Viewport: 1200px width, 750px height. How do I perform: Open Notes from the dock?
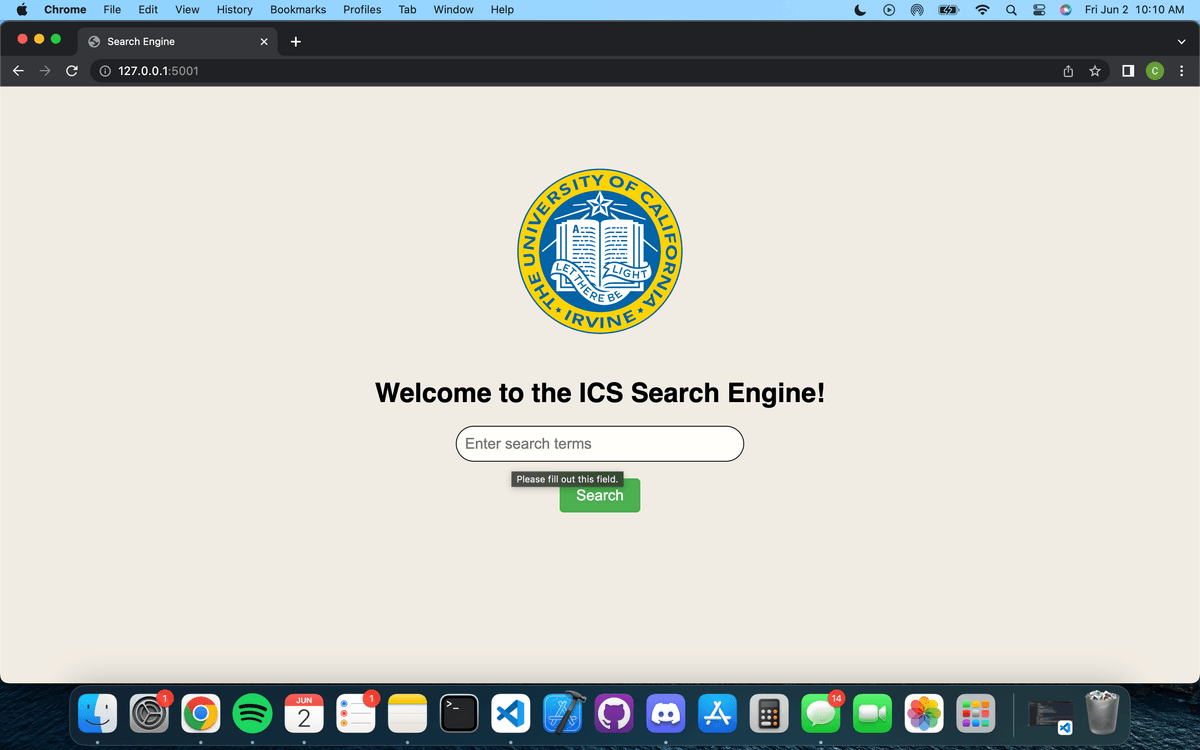(407, 713)
